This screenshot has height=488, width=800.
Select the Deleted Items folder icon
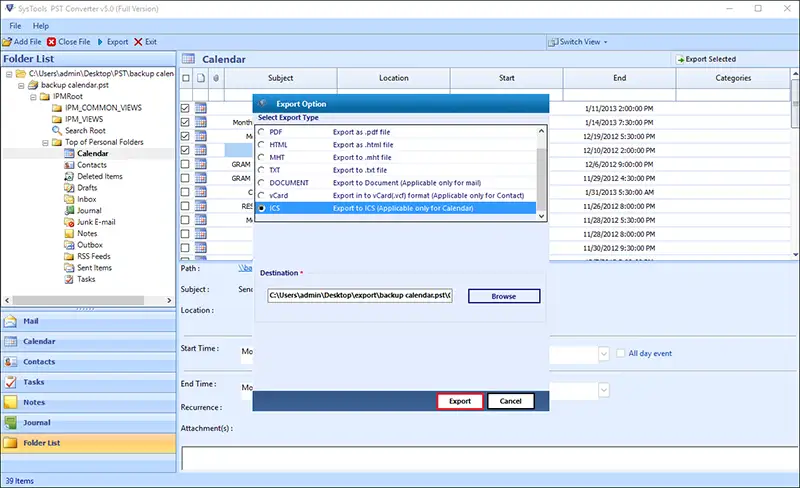click(69, 176)
